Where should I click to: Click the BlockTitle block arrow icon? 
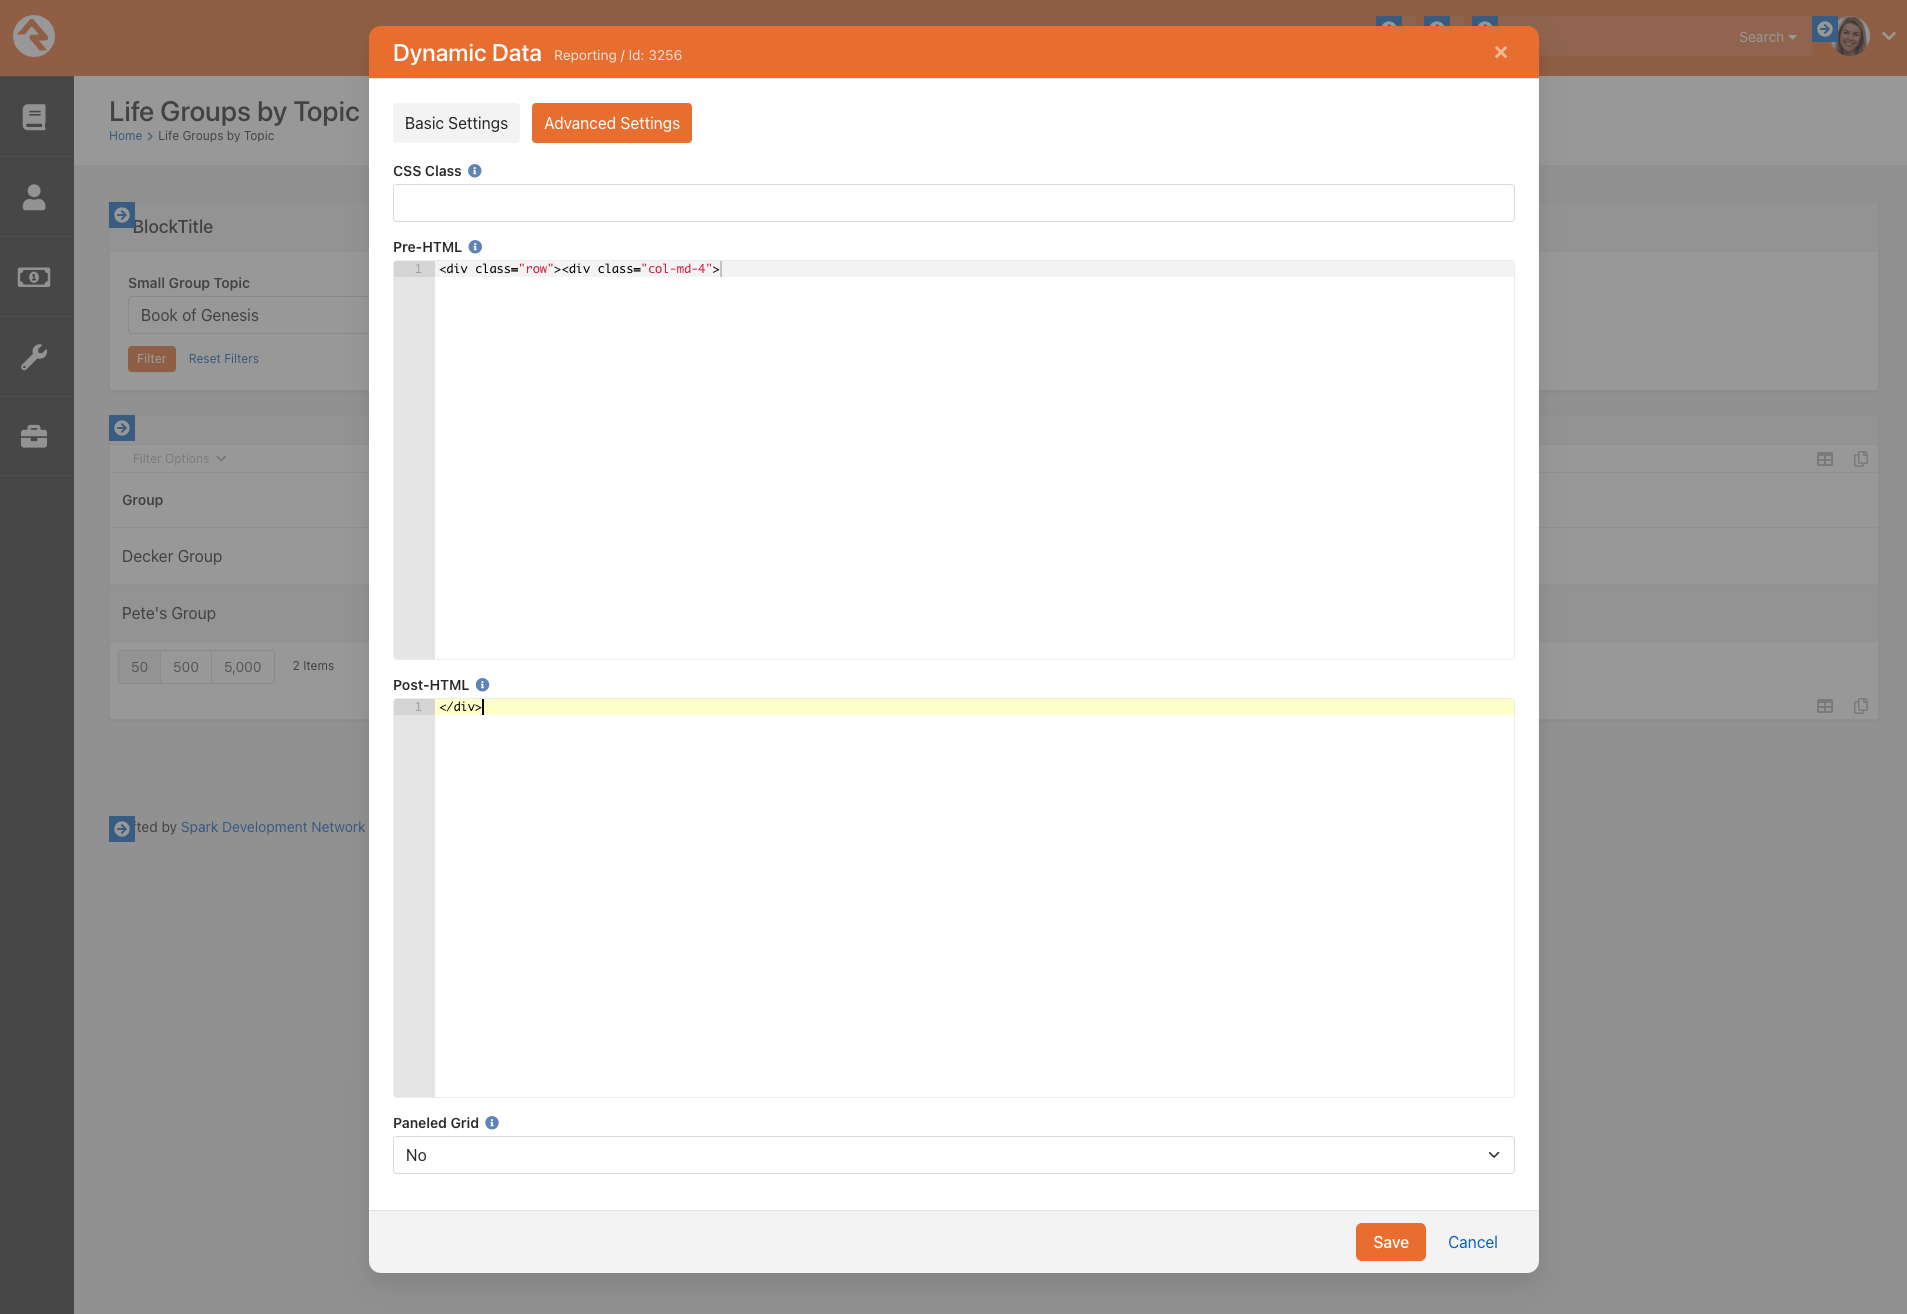(122, 215)
